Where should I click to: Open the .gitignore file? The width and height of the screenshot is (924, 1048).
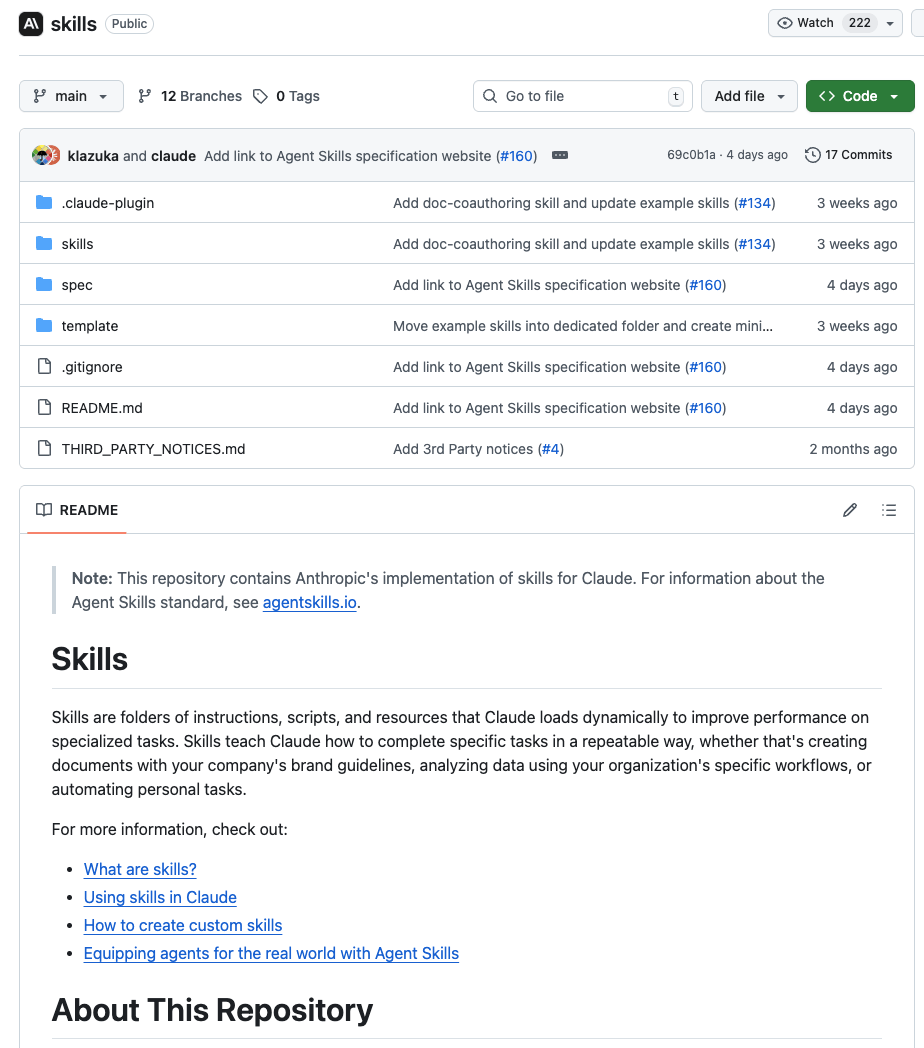click(x=92, y=367)
